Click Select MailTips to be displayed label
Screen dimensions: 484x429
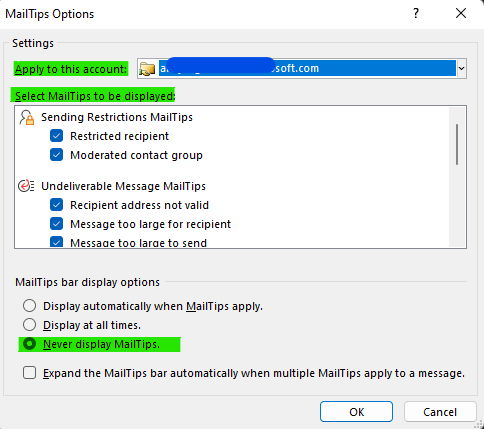(95, 96)
